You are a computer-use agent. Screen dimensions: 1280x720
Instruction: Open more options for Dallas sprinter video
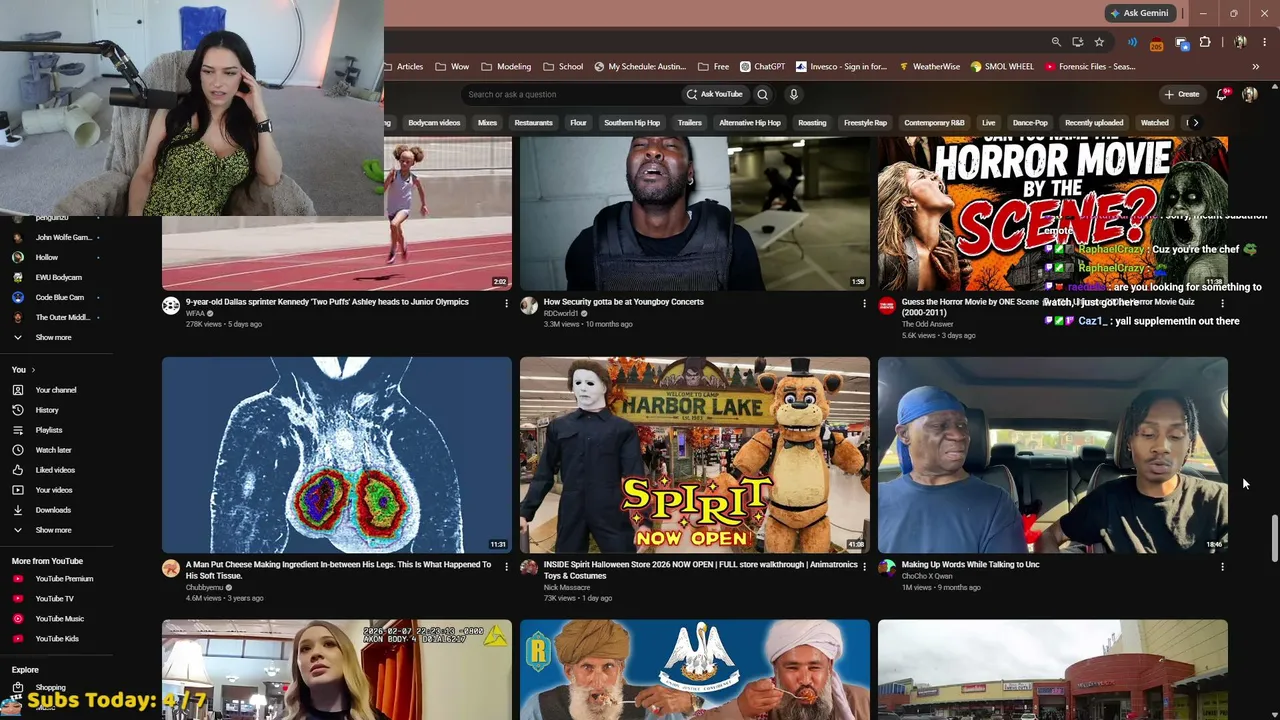[x=506, y=303]
